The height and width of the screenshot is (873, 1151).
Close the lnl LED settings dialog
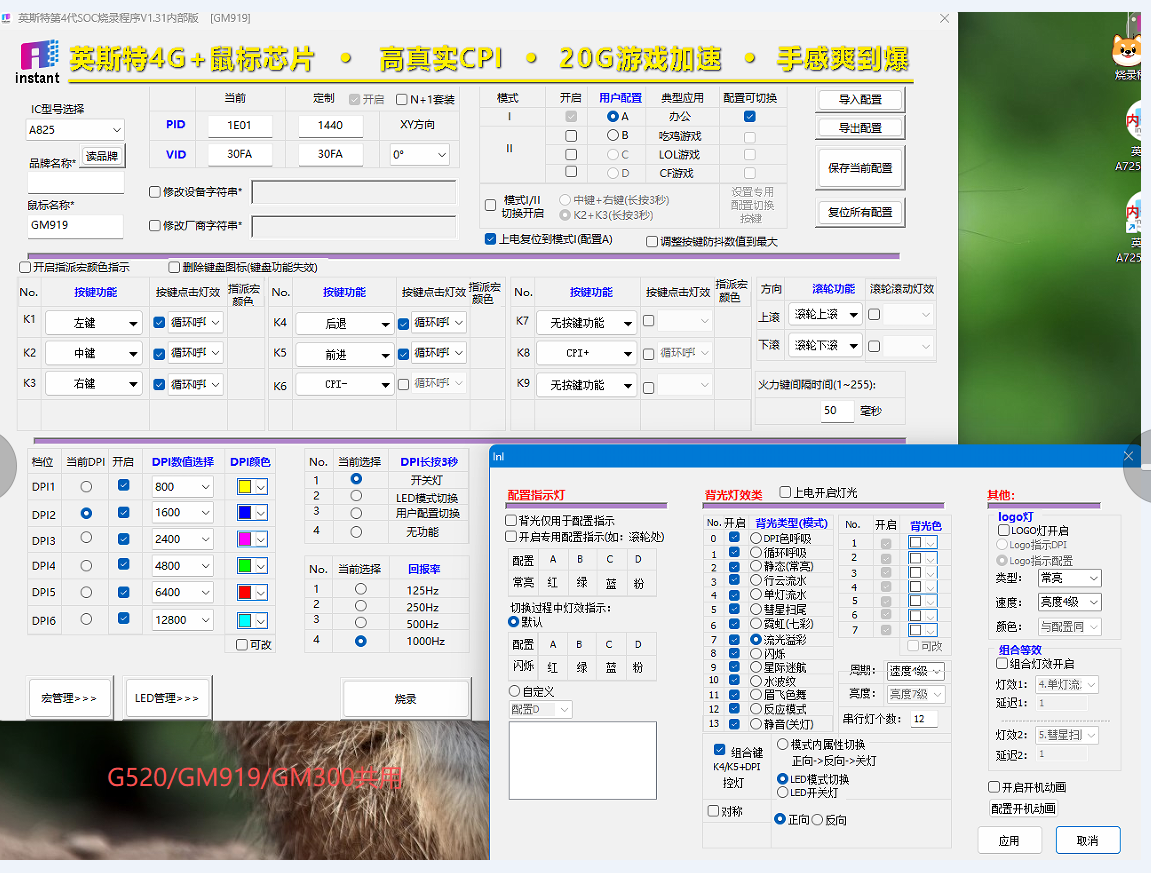pyautogui.click(x=1128, y=456)
